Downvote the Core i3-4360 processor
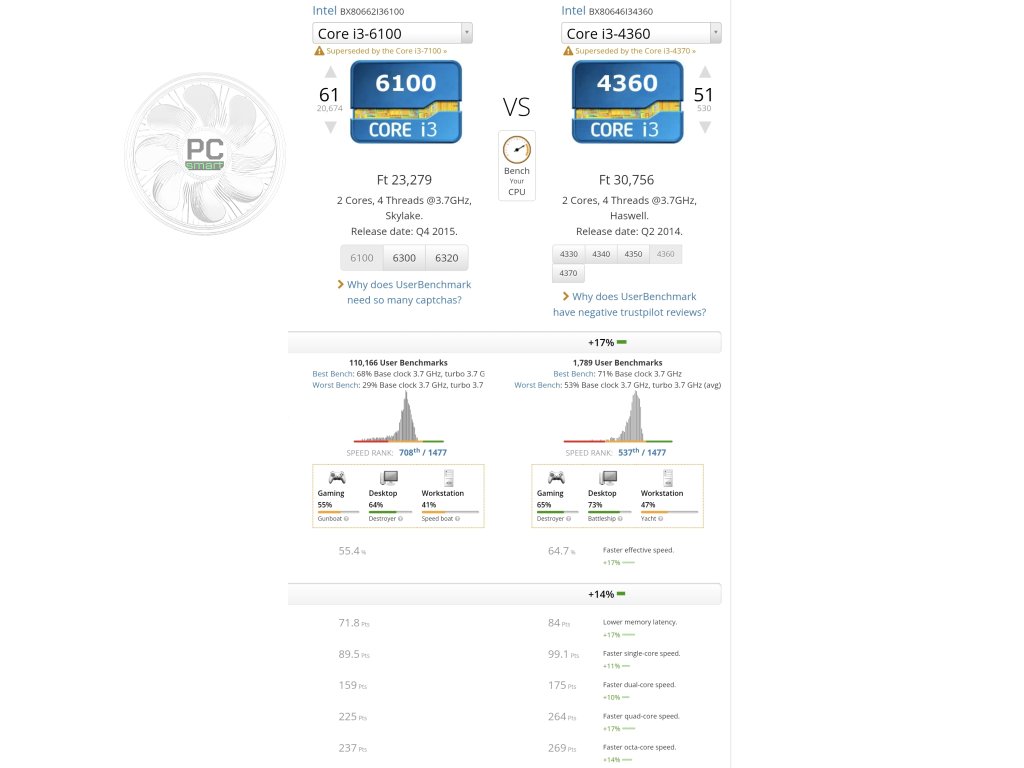The width and height of the screenshot is (1024, 768). tap(705, 127)
